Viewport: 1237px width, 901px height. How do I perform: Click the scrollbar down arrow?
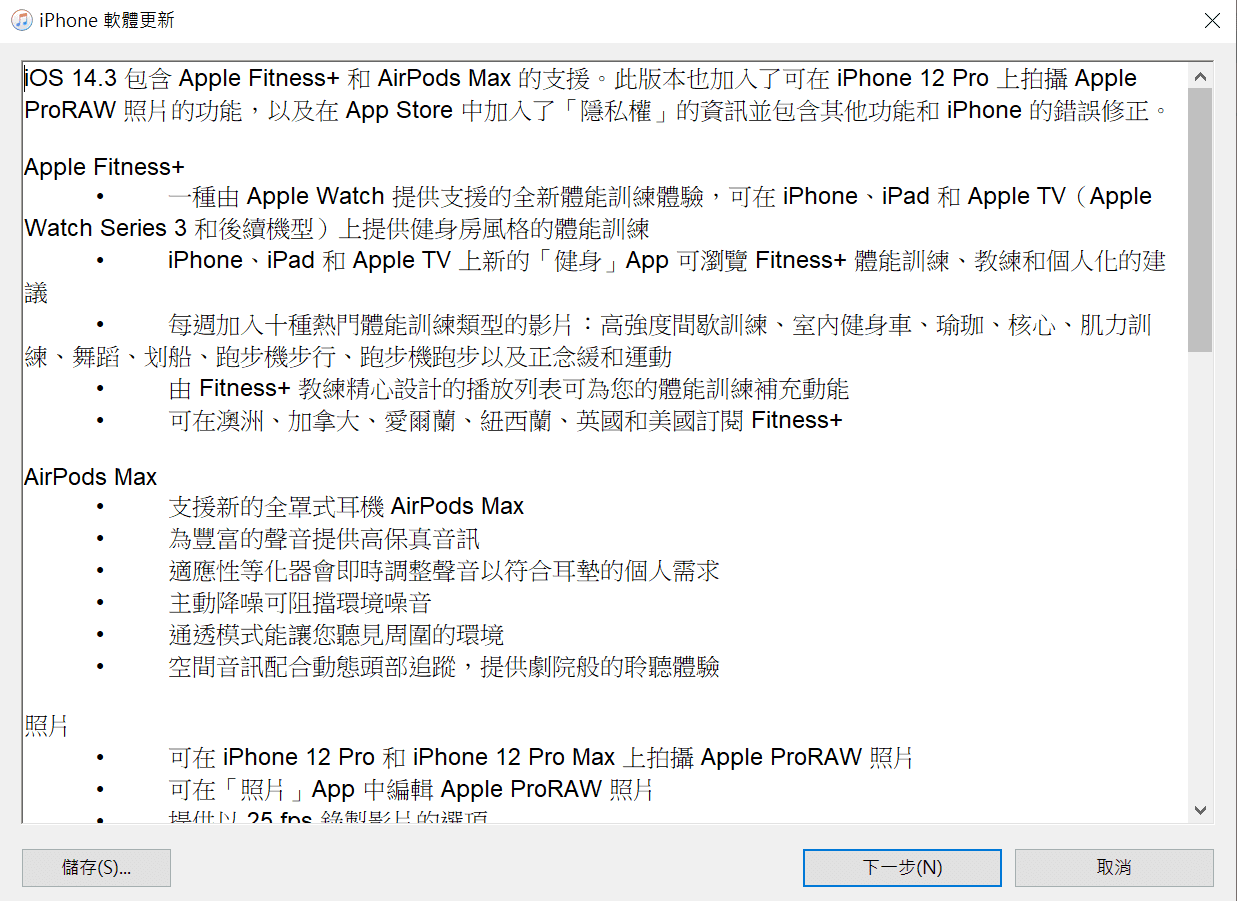(1200, 811)
